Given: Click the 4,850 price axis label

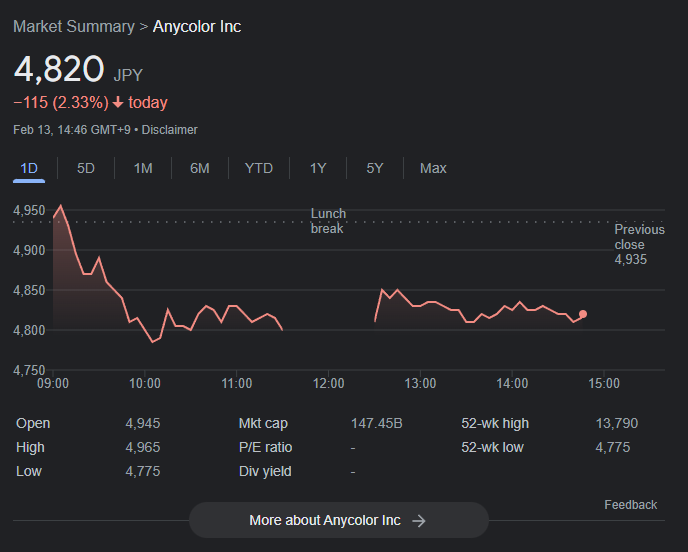Looking at the screenshot, I should click(29, 290).
